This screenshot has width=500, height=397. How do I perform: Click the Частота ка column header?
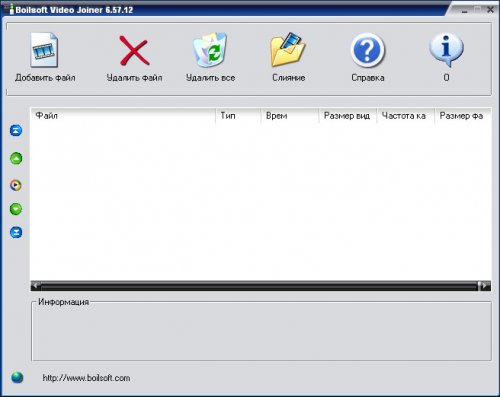click(x=405, y=116)
